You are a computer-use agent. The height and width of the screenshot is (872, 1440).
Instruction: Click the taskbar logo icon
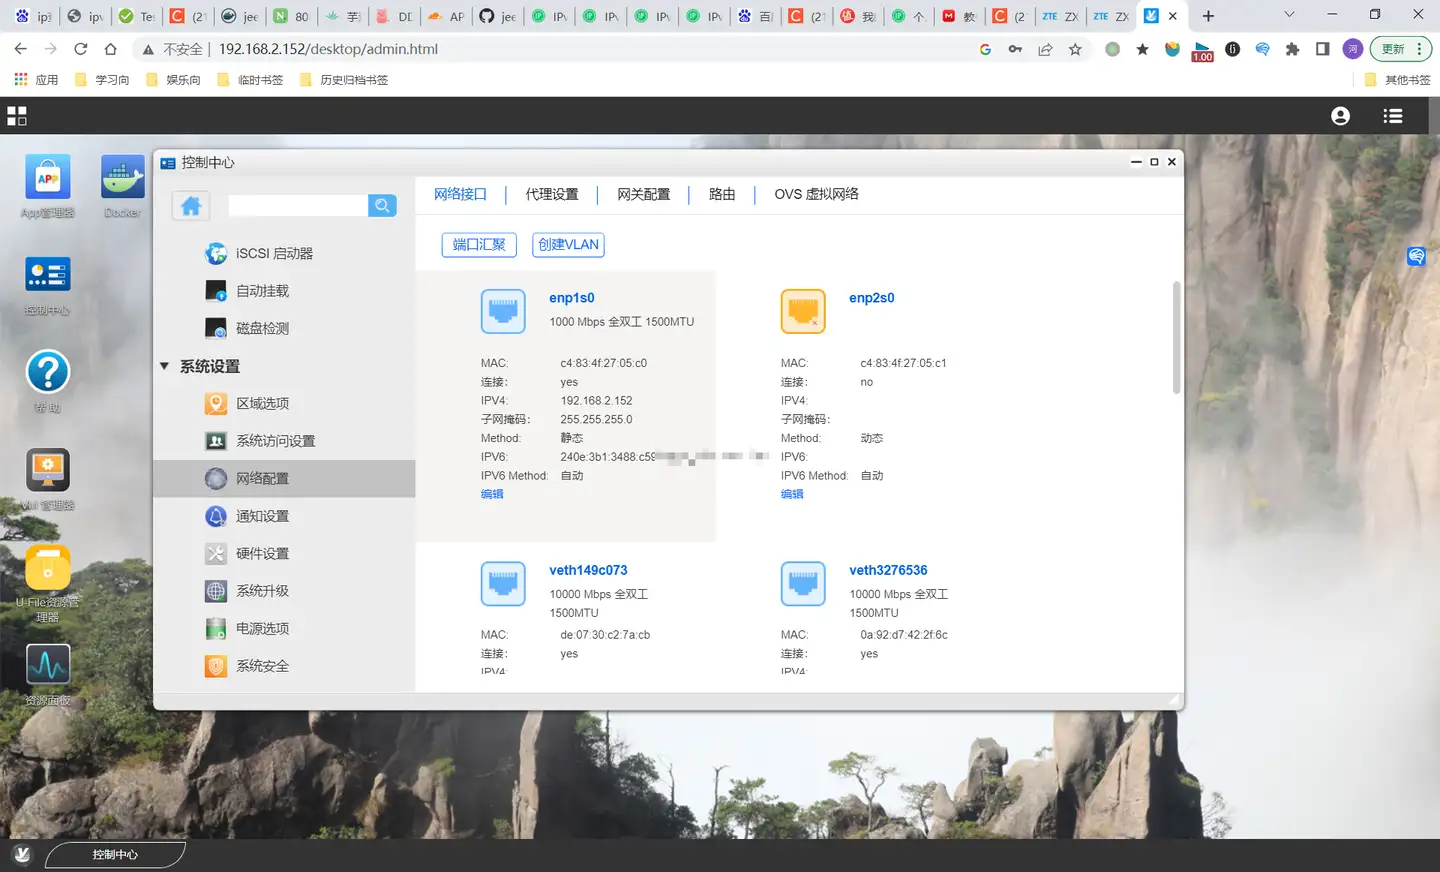pyautogui.click(x=22, y=855)
